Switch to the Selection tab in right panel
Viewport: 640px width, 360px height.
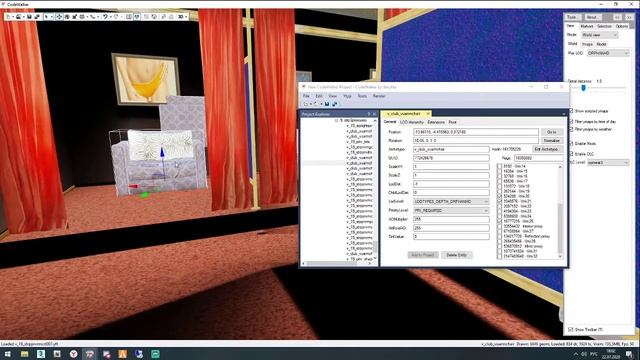[604, 26]
